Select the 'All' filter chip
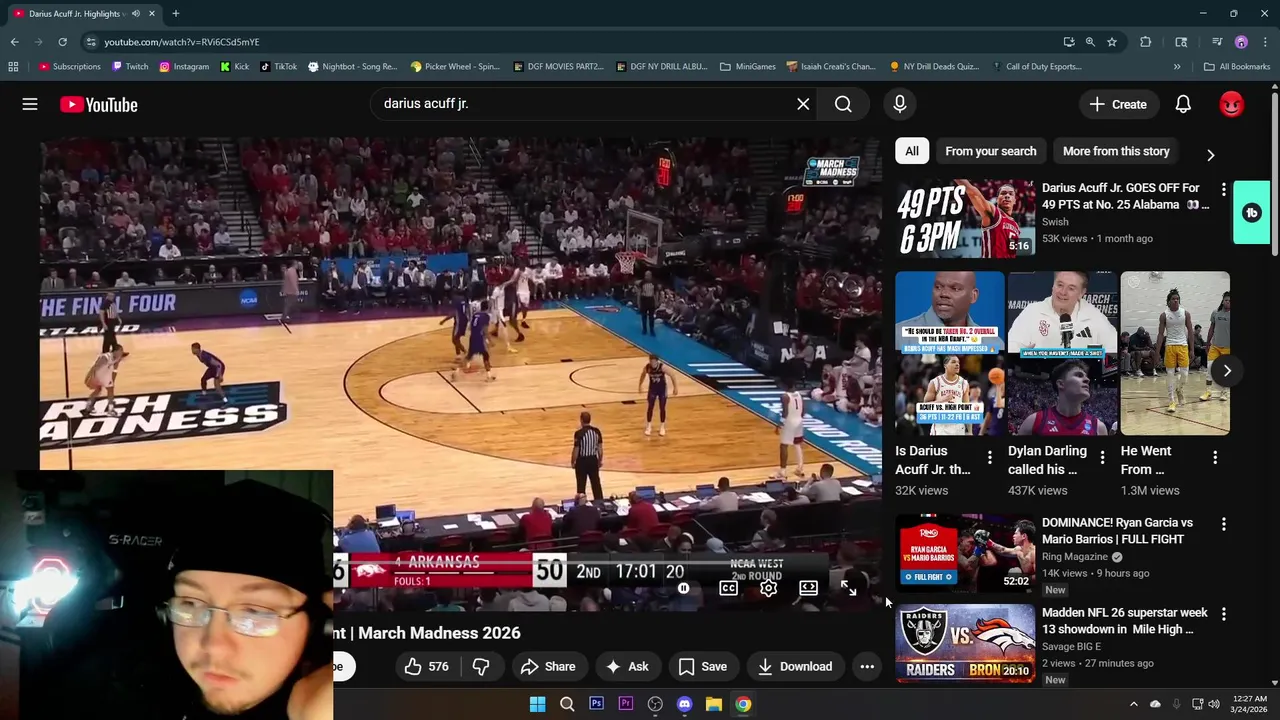Image resolution: width=1280 pixels, height=720 pixels. 912,151
